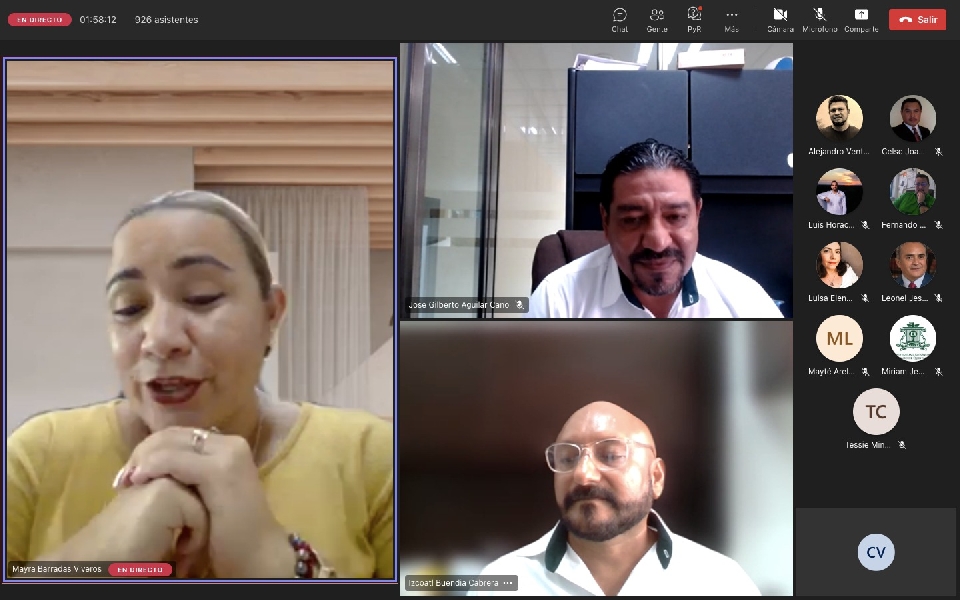This screenshot has width=960, height=600.
Task: Turn on the Cámara
Action: click(780, 18)
